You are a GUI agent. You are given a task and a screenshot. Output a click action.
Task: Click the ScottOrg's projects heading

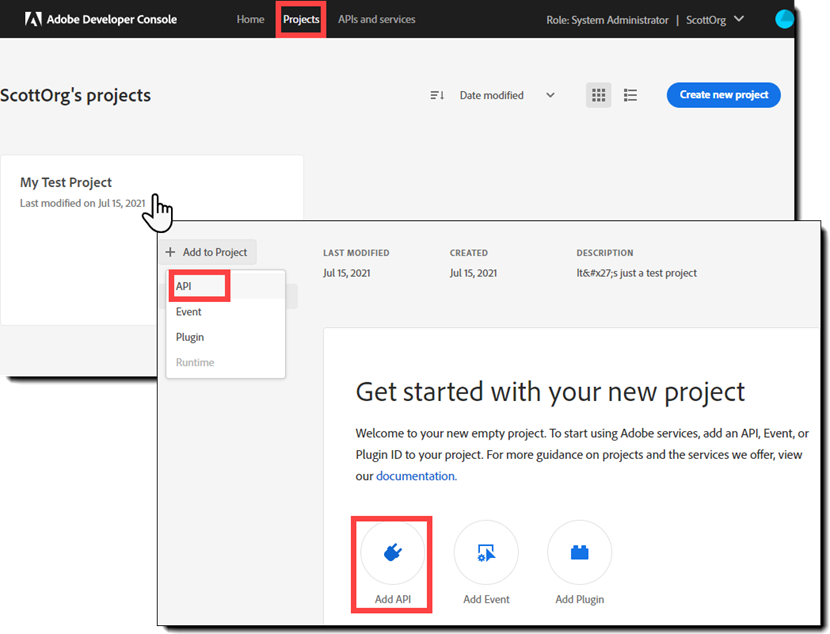pyautogui.click(x=75, y=95)
